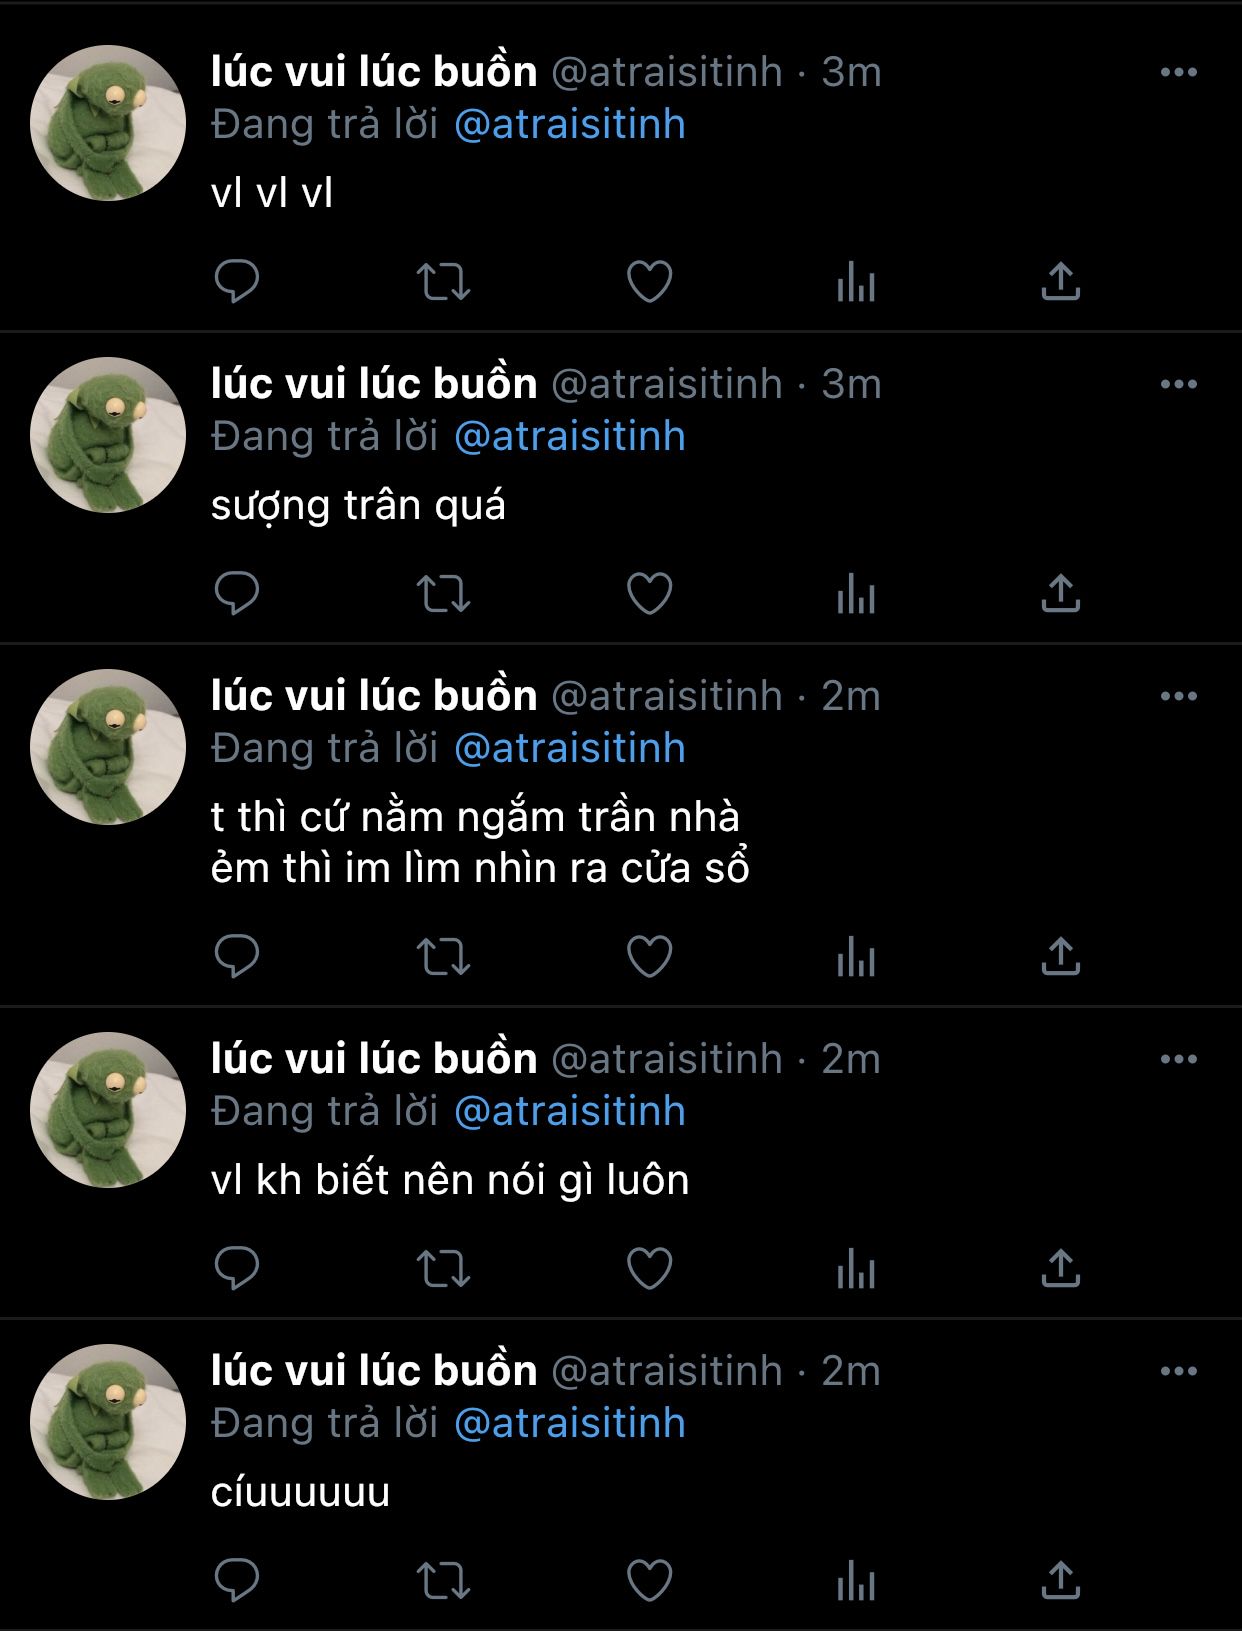The image size is (1242, 1631).
Task: Open more options on "sượng trân quá" tweet
Action: click(x=1179, y=384)
